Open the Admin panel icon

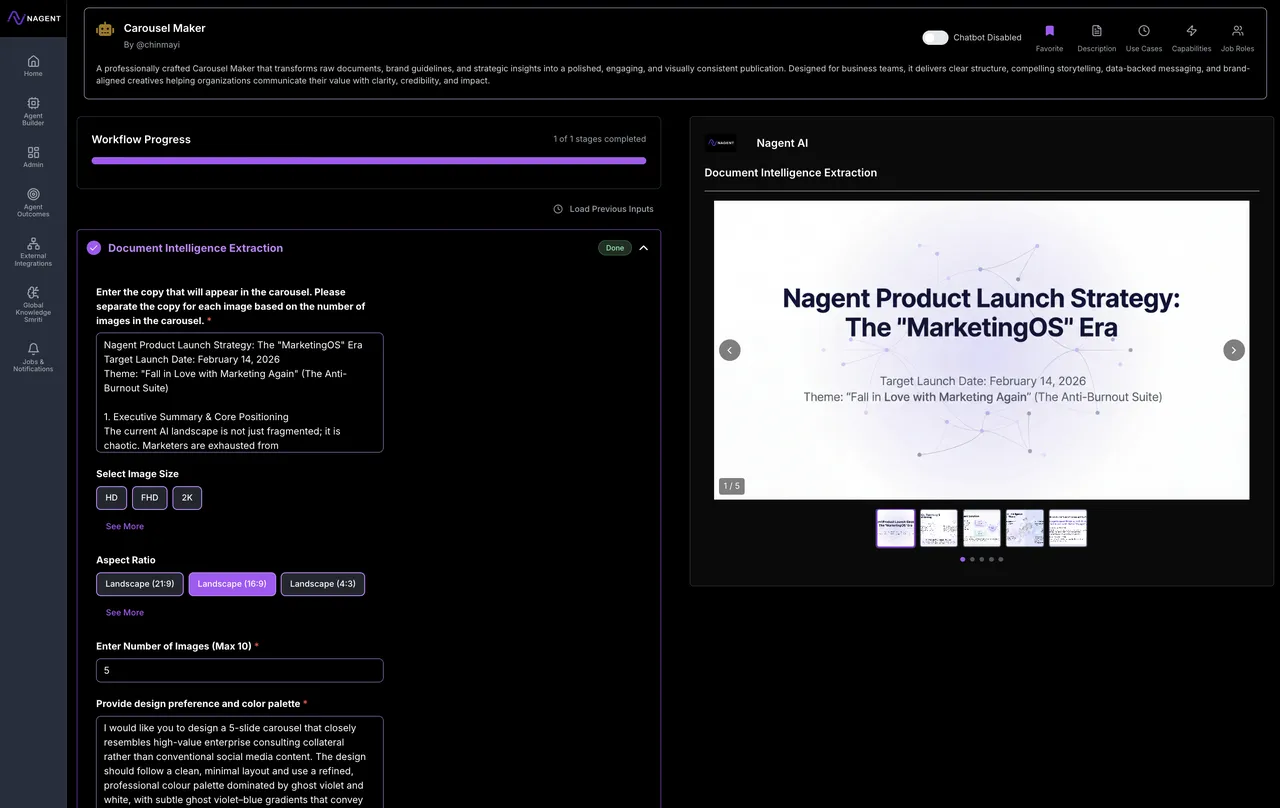(33, 153)
